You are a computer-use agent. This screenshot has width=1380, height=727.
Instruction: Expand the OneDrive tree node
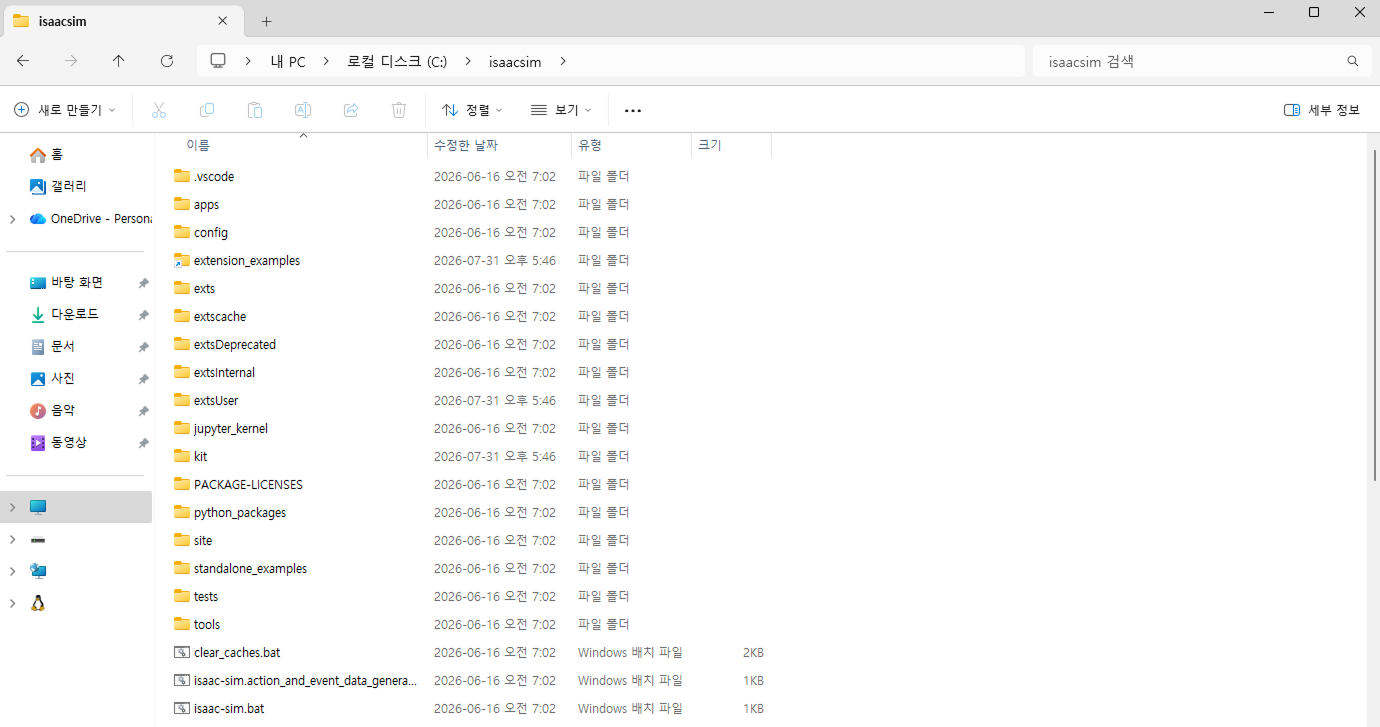12,219
